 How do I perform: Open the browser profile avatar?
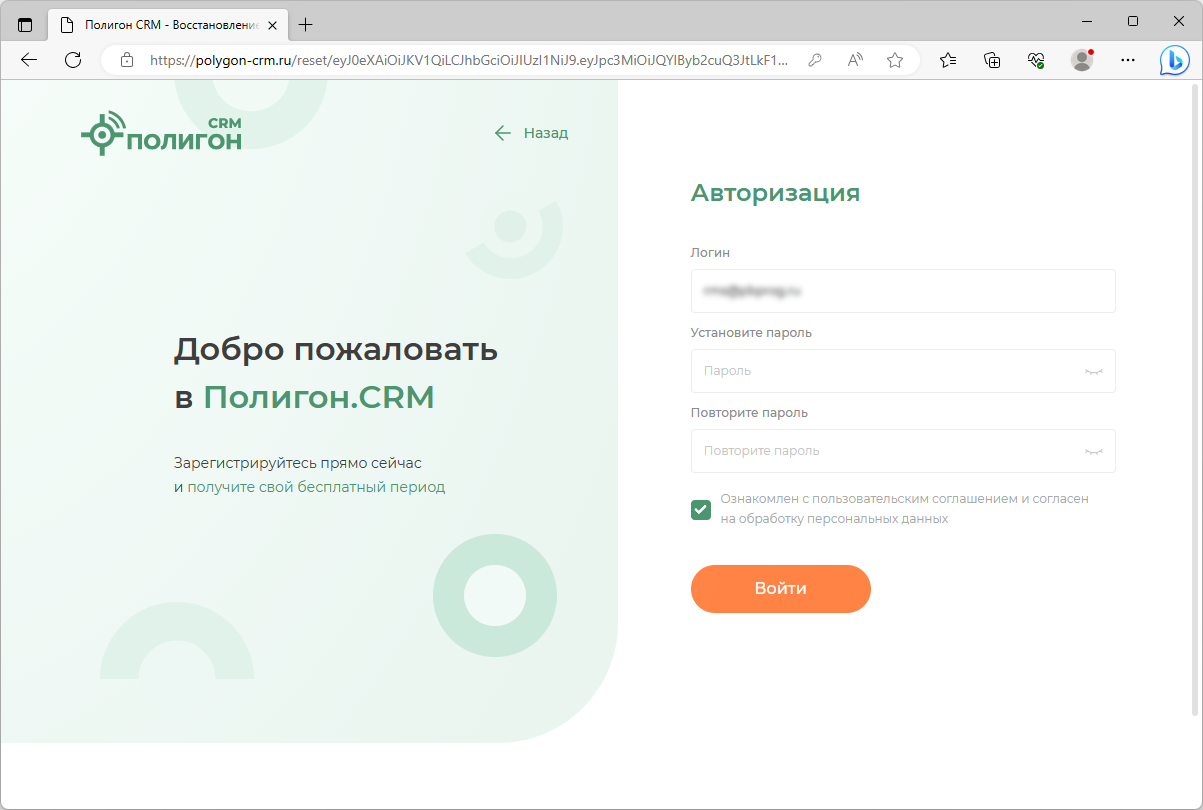point(1082,60)
